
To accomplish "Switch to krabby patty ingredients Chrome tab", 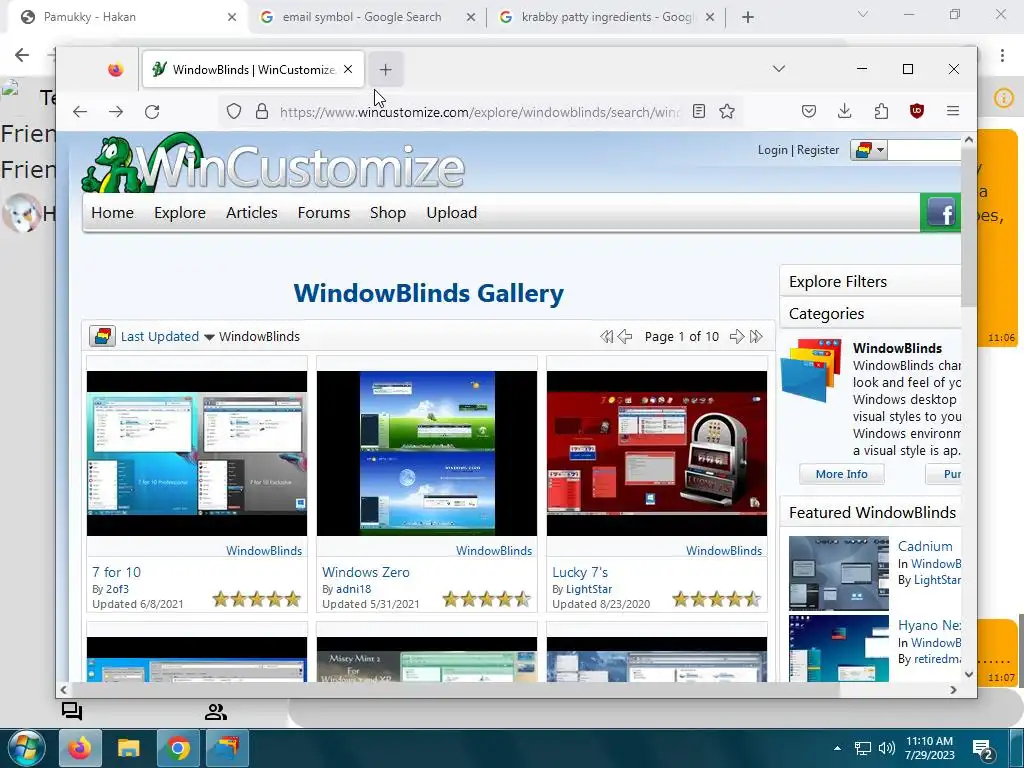I will click(607, 17).
